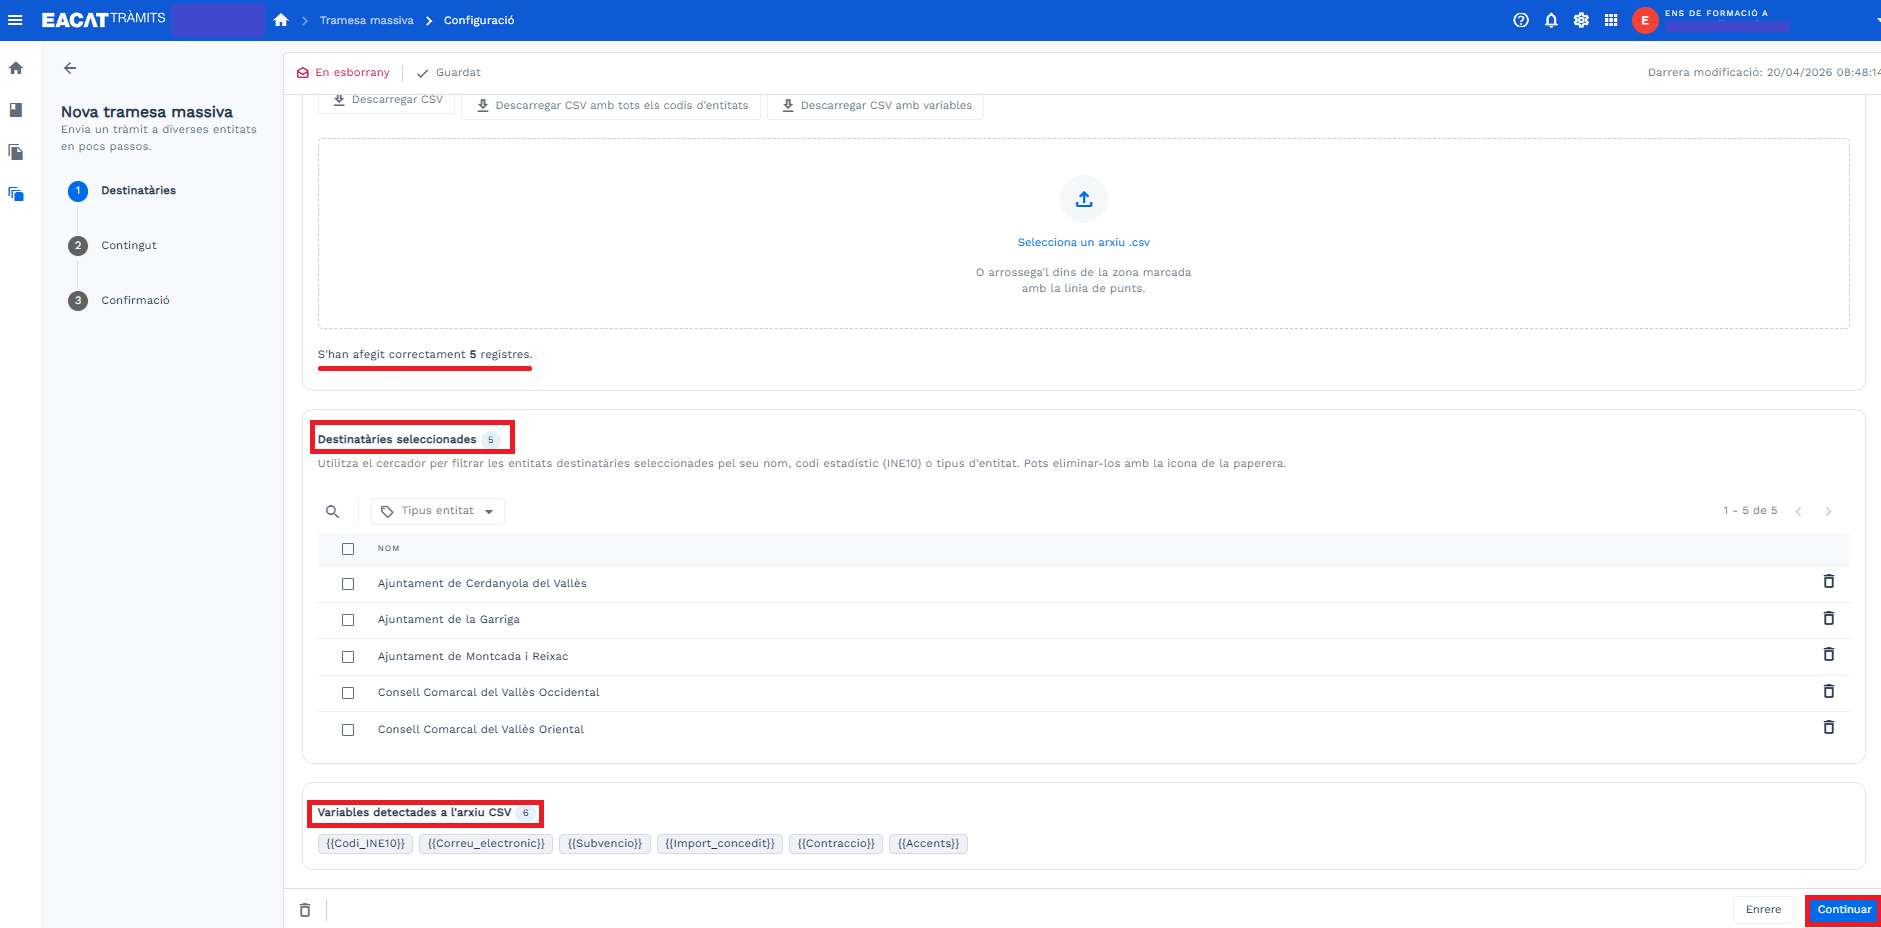Open the settings gear icon

coord(1581,20)
